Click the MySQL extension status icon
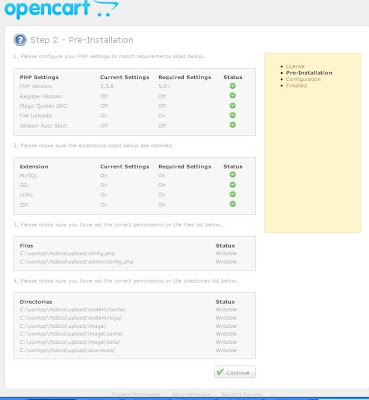This screenshot has width=369, height=400. click(x=233, y=175)
